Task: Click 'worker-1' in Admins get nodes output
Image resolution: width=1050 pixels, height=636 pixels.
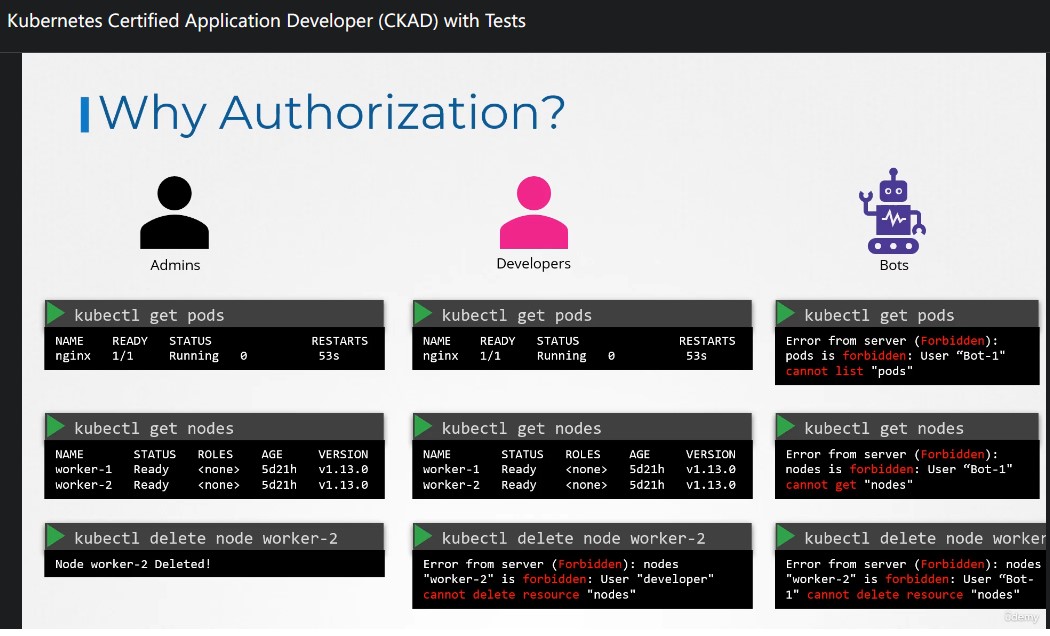Action: pyautogui.click(x=84, y=469)
